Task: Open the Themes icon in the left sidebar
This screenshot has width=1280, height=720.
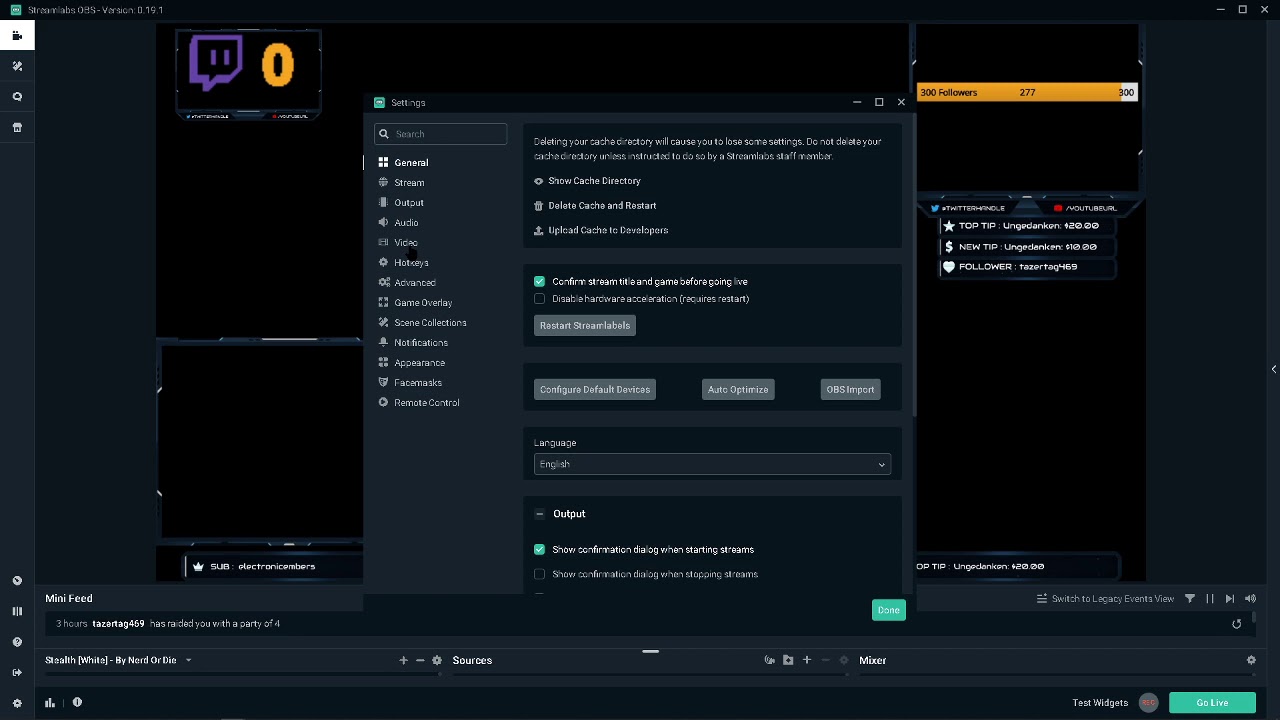Action: click(17, 66)
